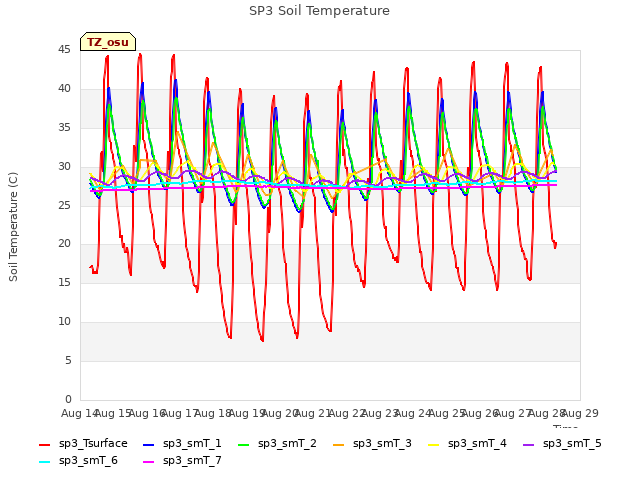Click the 10 y-axis tick label
This screenshot has height=480, width=640.
coord(64,322)
